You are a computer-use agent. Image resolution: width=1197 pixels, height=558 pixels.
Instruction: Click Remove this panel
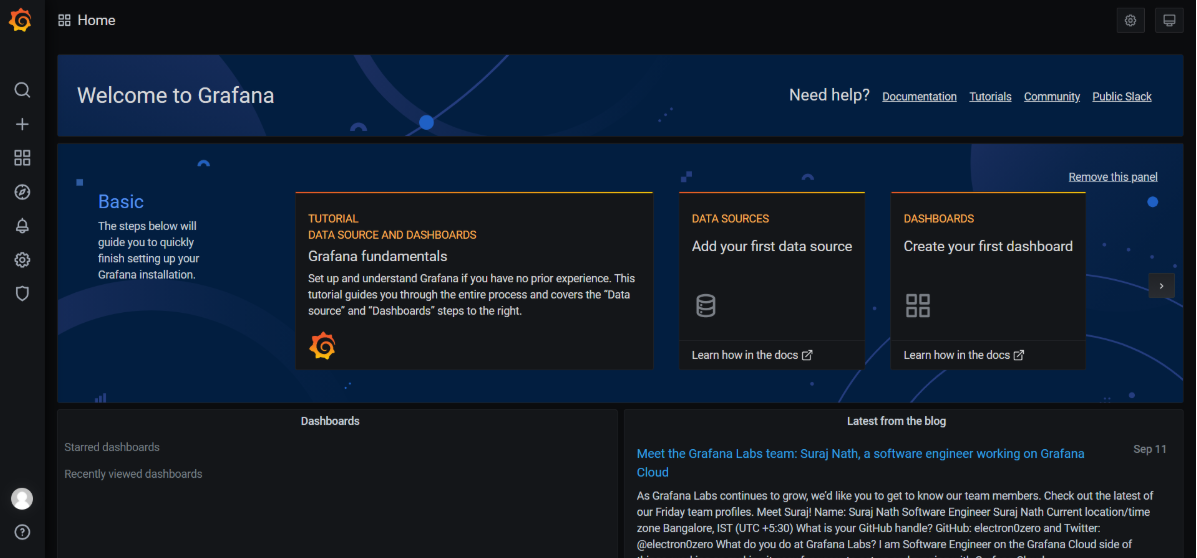coord(1112,177)
